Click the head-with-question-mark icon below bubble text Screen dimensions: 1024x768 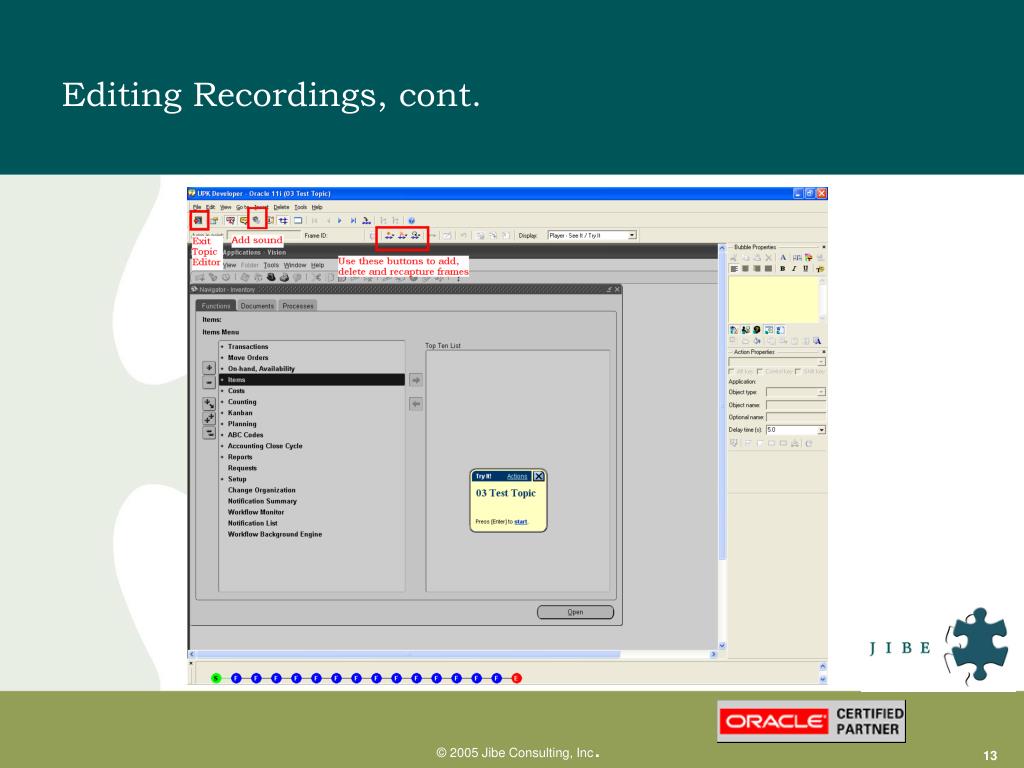(757, 330)
